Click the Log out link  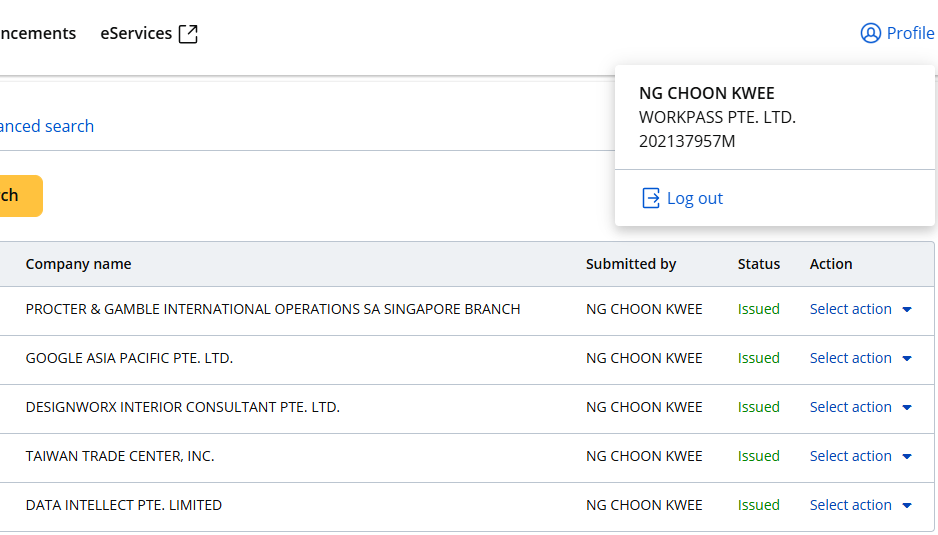(694, 198)
